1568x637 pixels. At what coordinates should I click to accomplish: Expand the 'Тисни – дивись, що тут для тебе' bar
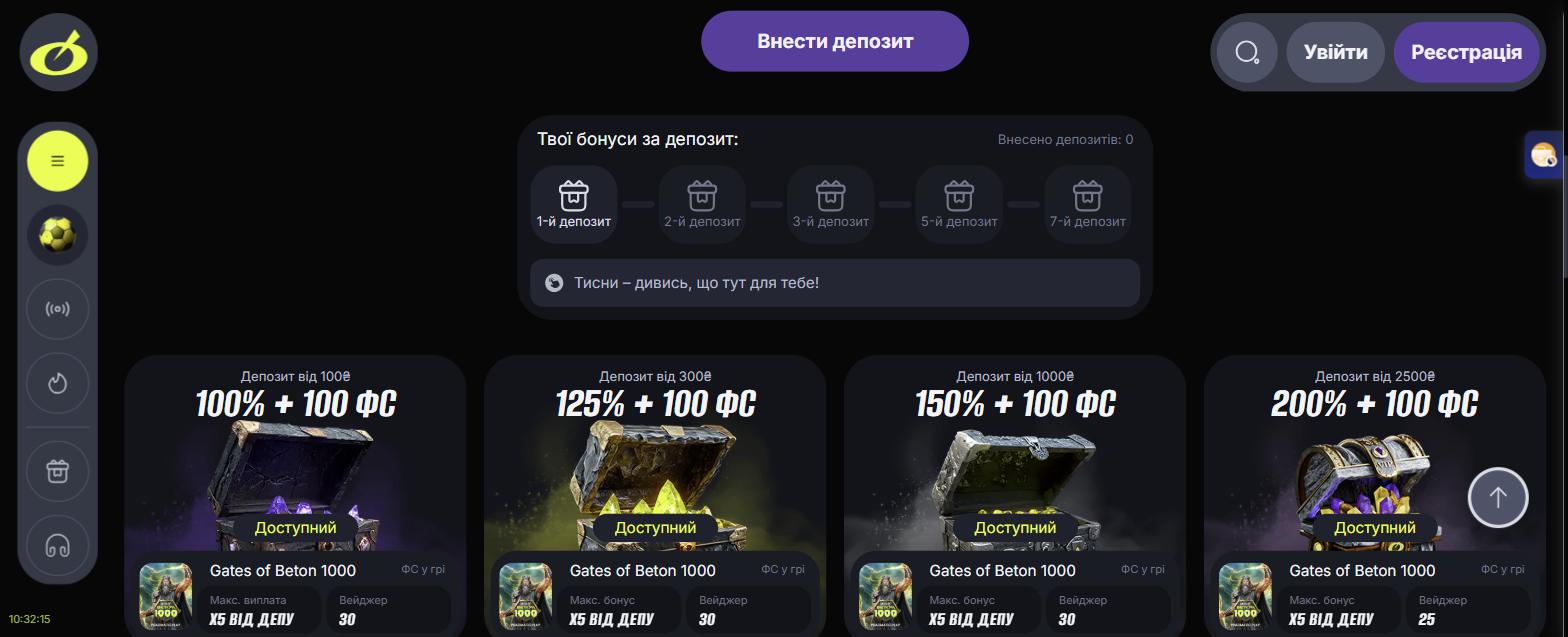(835, 283)
